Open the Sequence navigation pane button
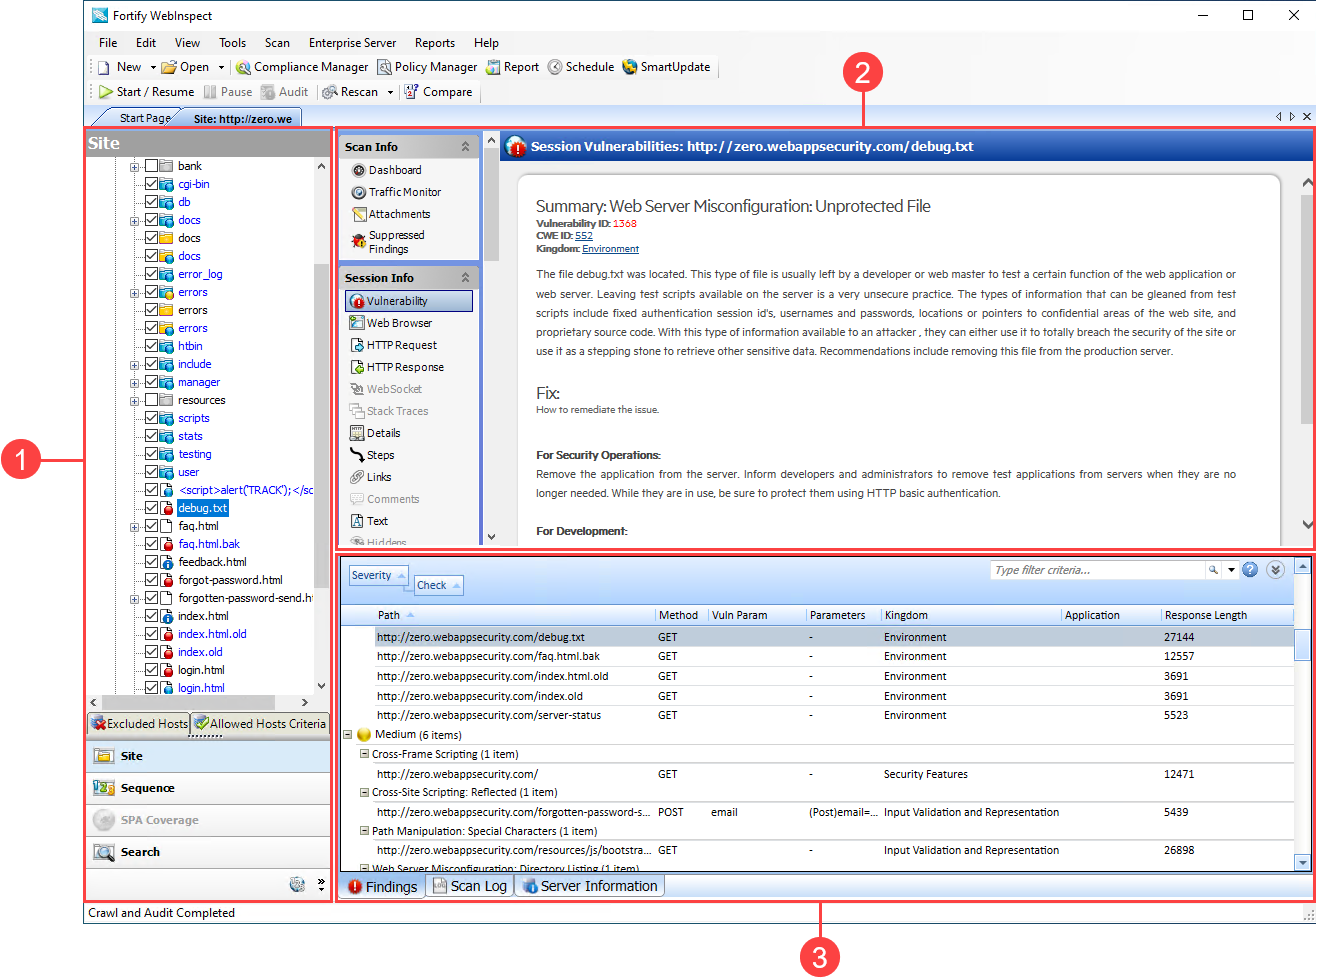 (147, 788)
